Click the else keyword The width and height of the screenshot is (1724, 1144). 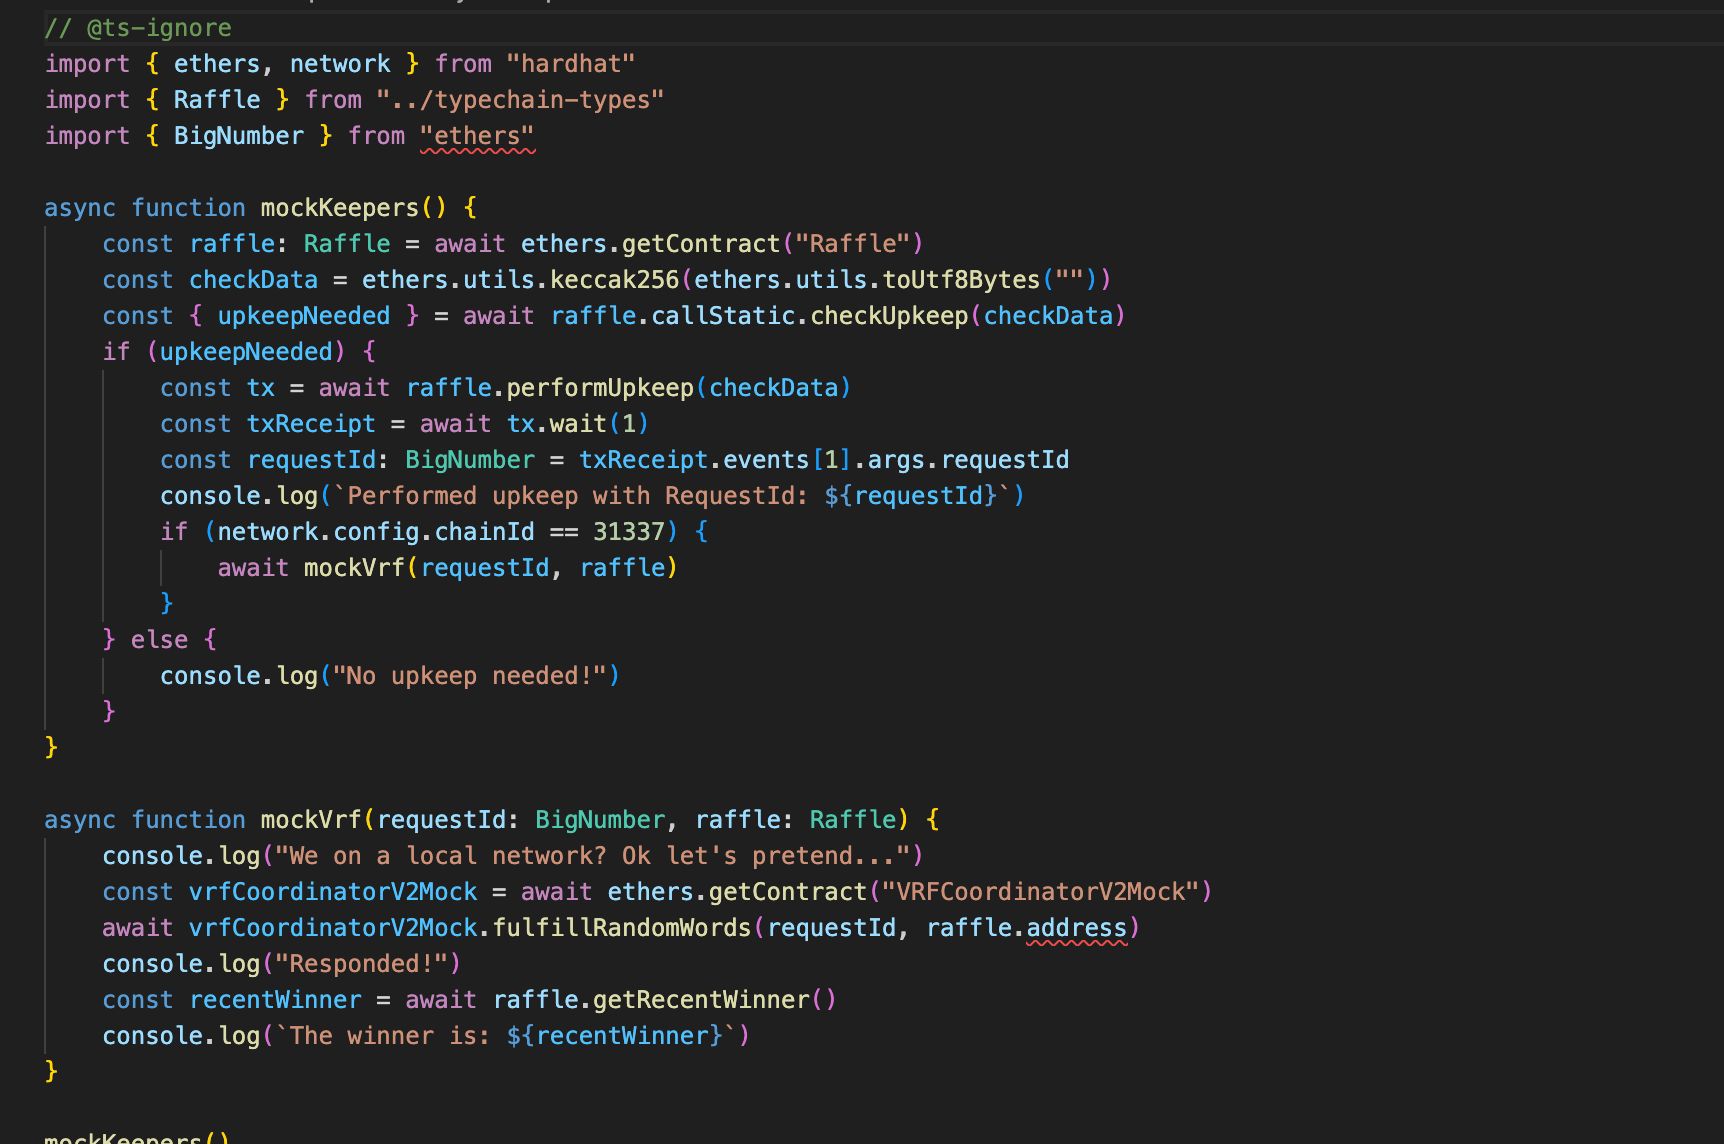pyautogui.click(x=160, y=640)
